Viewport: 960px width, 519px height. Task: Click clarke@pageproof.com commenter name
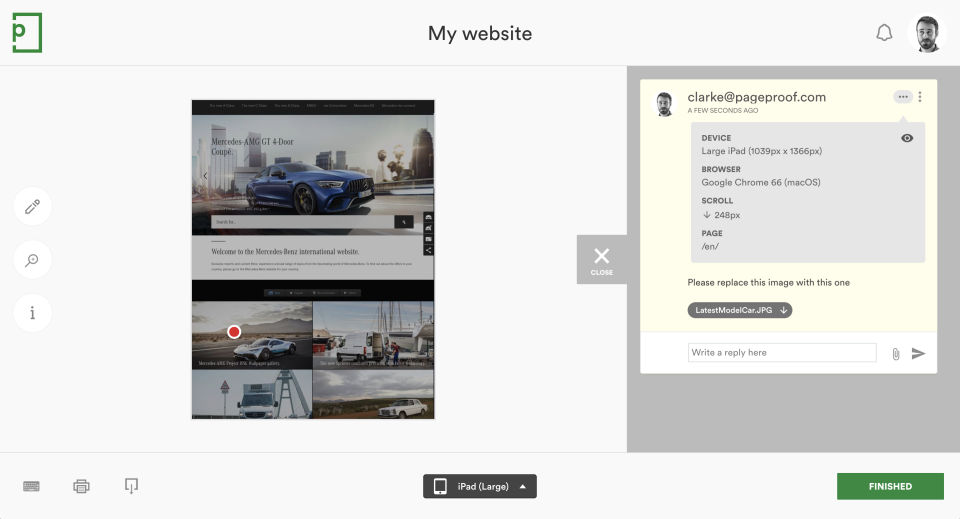coord(757,97)
